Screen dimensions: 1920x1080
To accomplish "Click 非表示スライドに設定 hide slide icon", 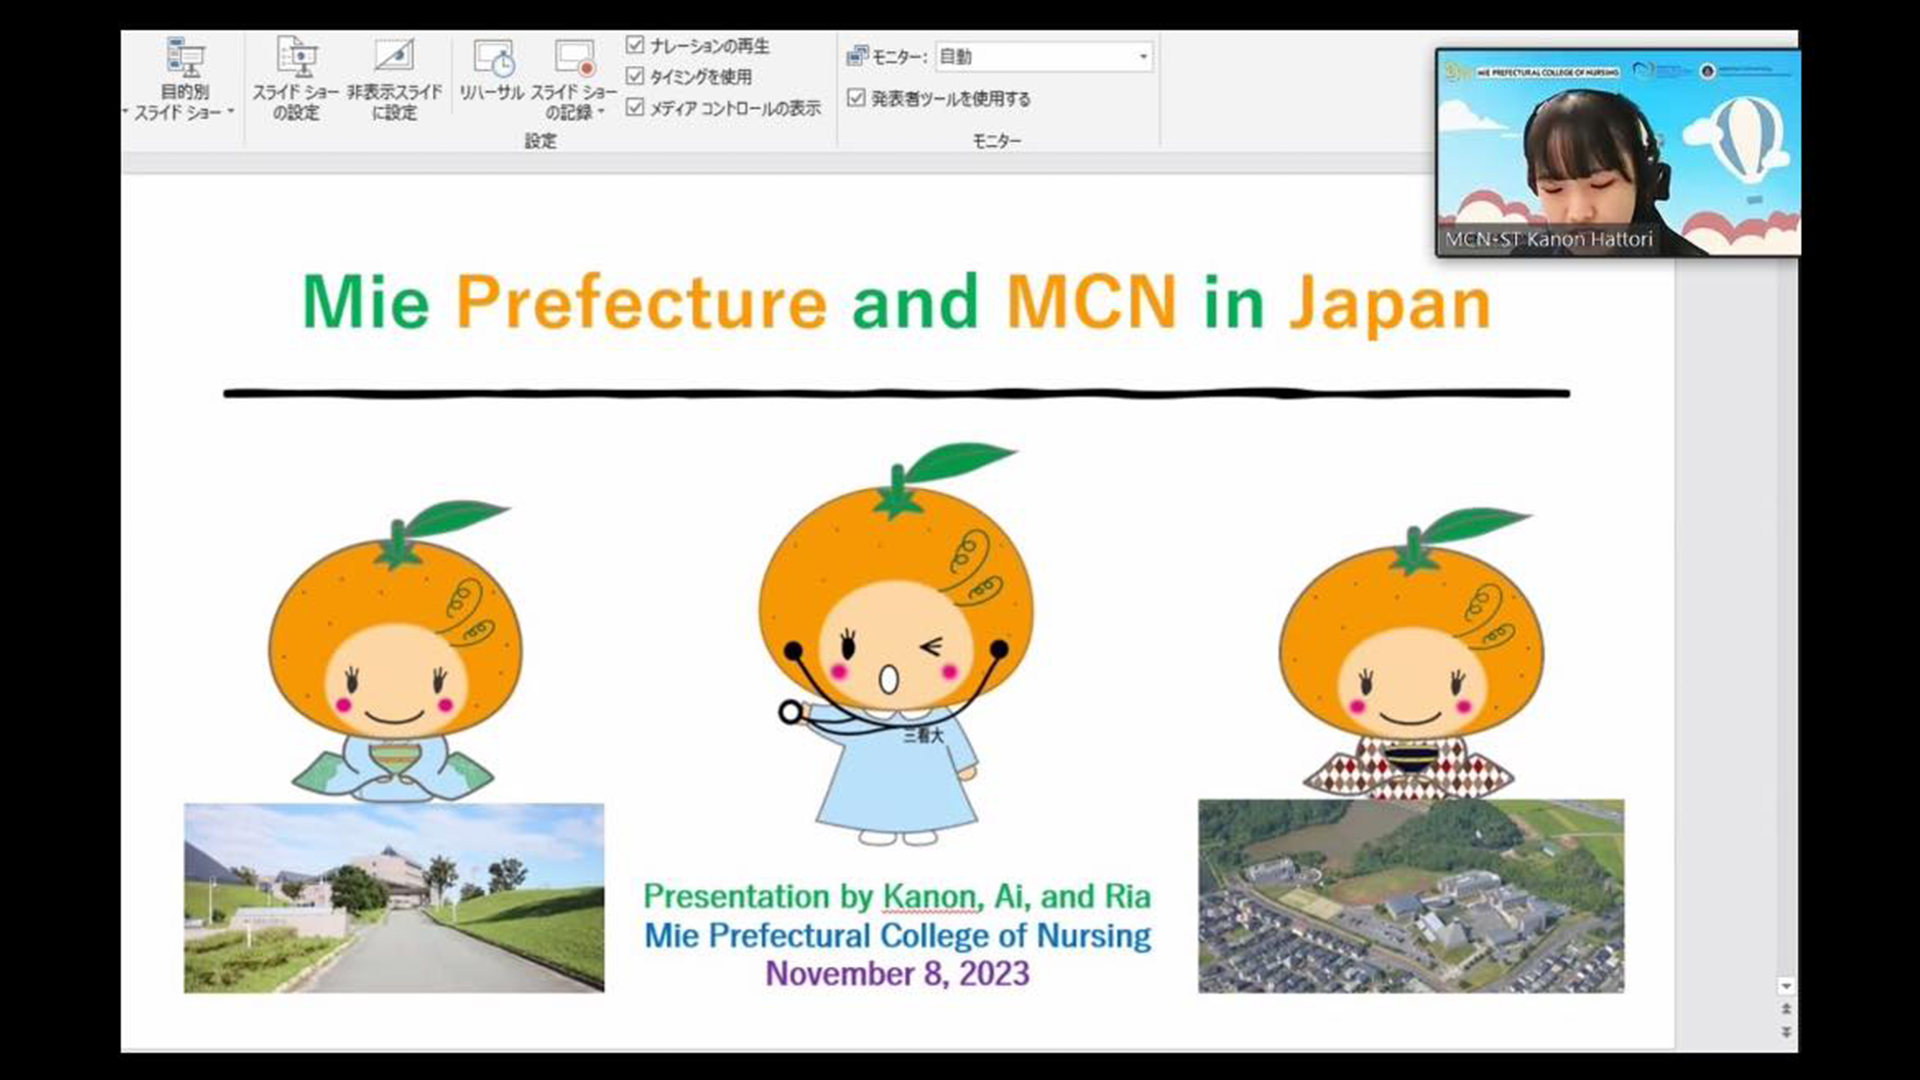I will click(394, 56).
